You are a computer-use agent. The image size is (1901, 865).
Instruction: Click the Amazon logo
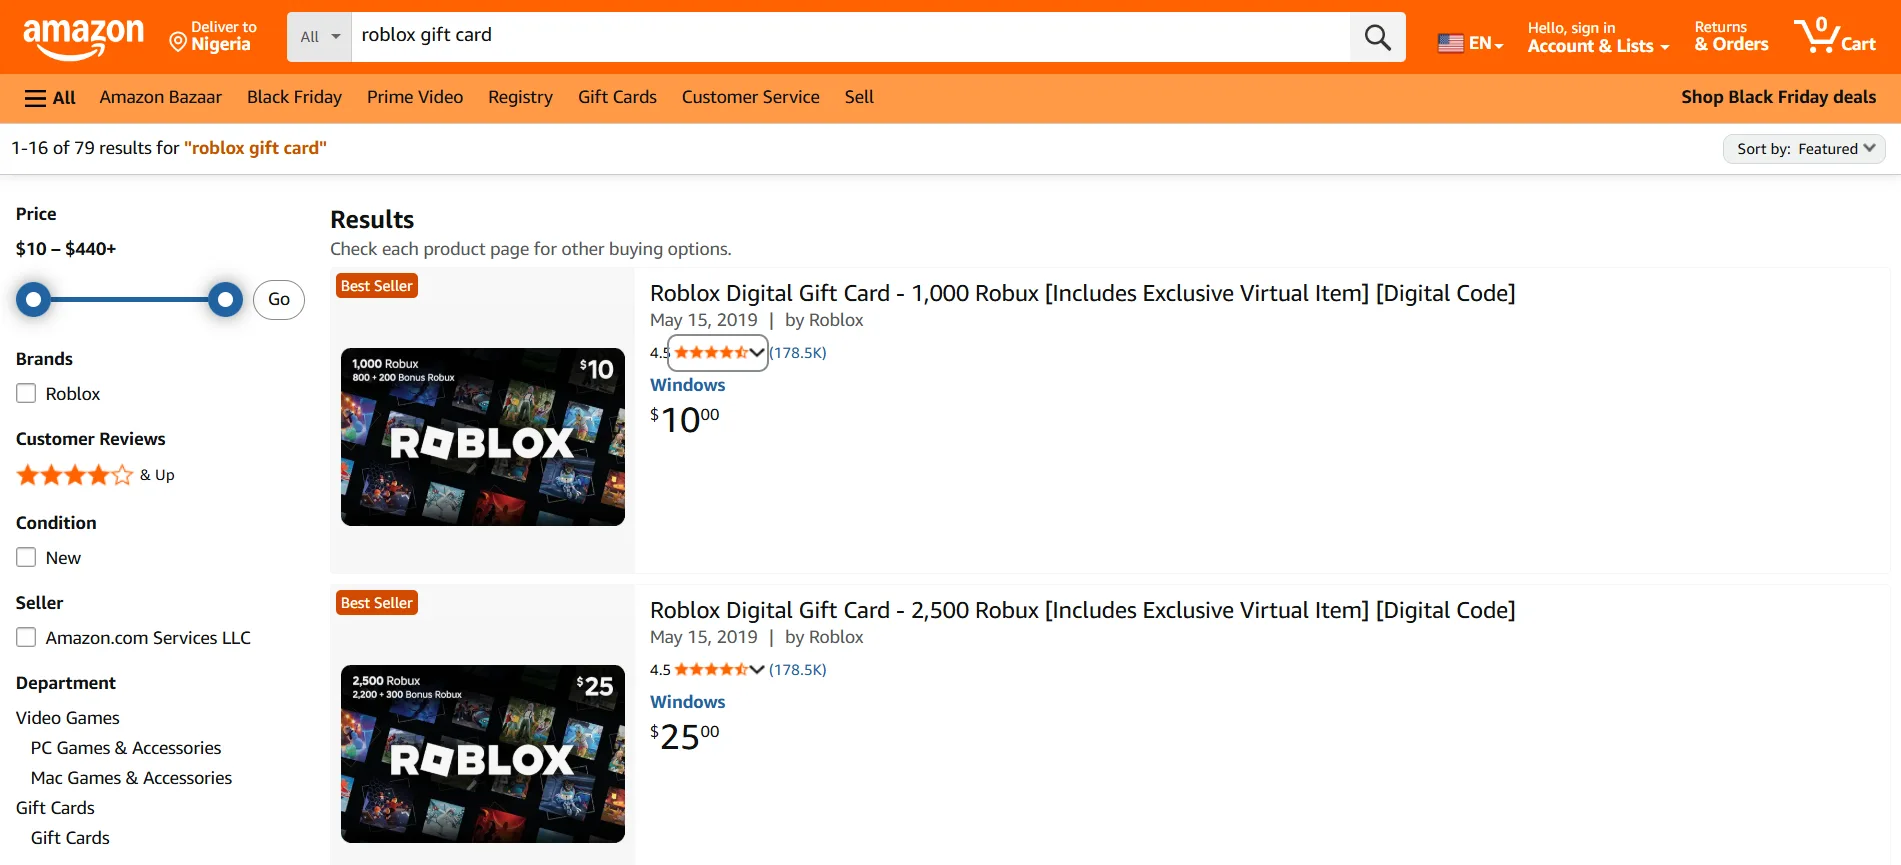click(x=84, y=35)
